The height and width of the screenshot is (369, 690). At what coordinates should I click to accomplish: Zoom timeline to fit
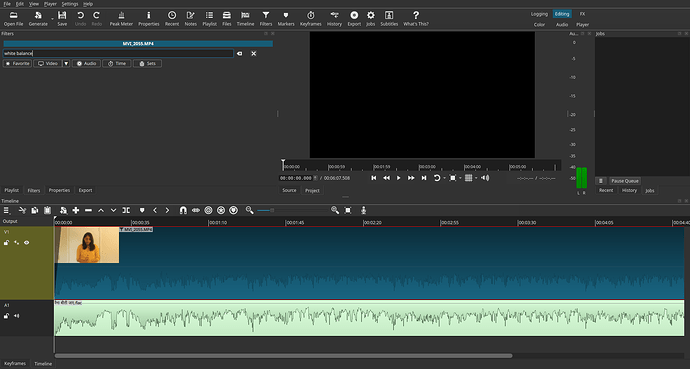coord(348,211)
